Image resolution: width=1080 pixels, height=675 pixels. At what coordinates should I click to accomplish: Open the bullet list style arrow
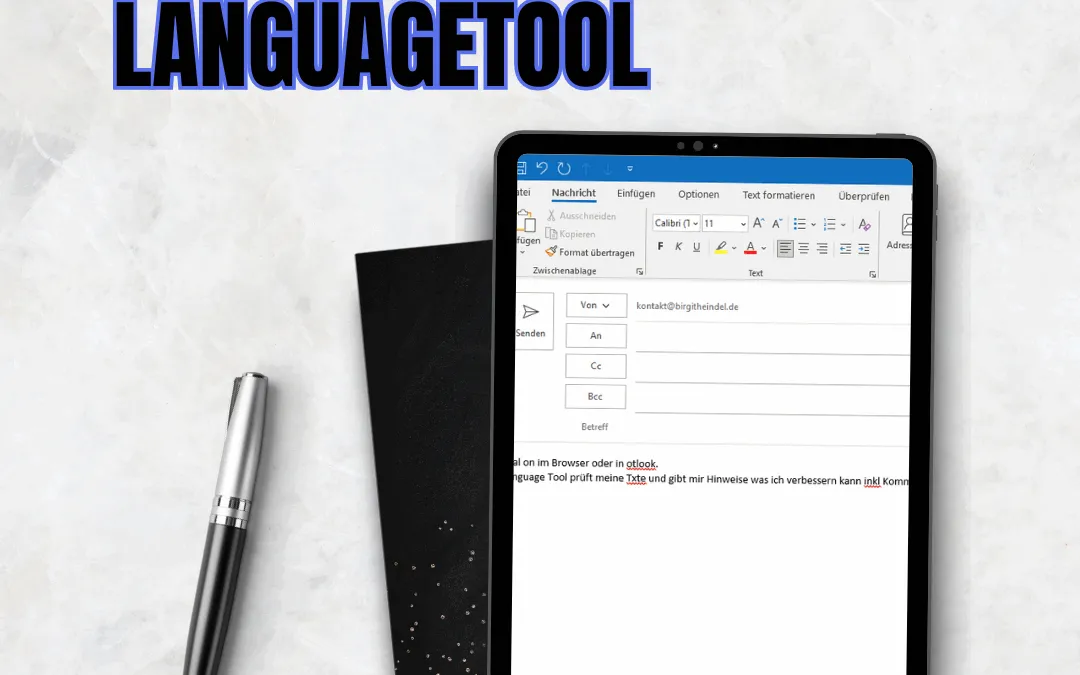coord(813,225)
